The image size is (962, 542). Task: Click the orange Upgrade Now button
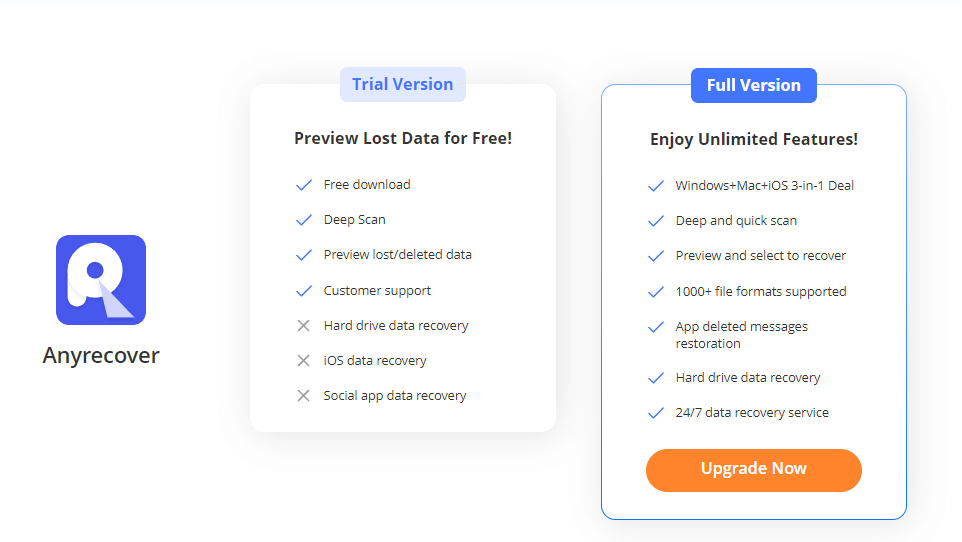pyautogui.click(x=753, y=470)
